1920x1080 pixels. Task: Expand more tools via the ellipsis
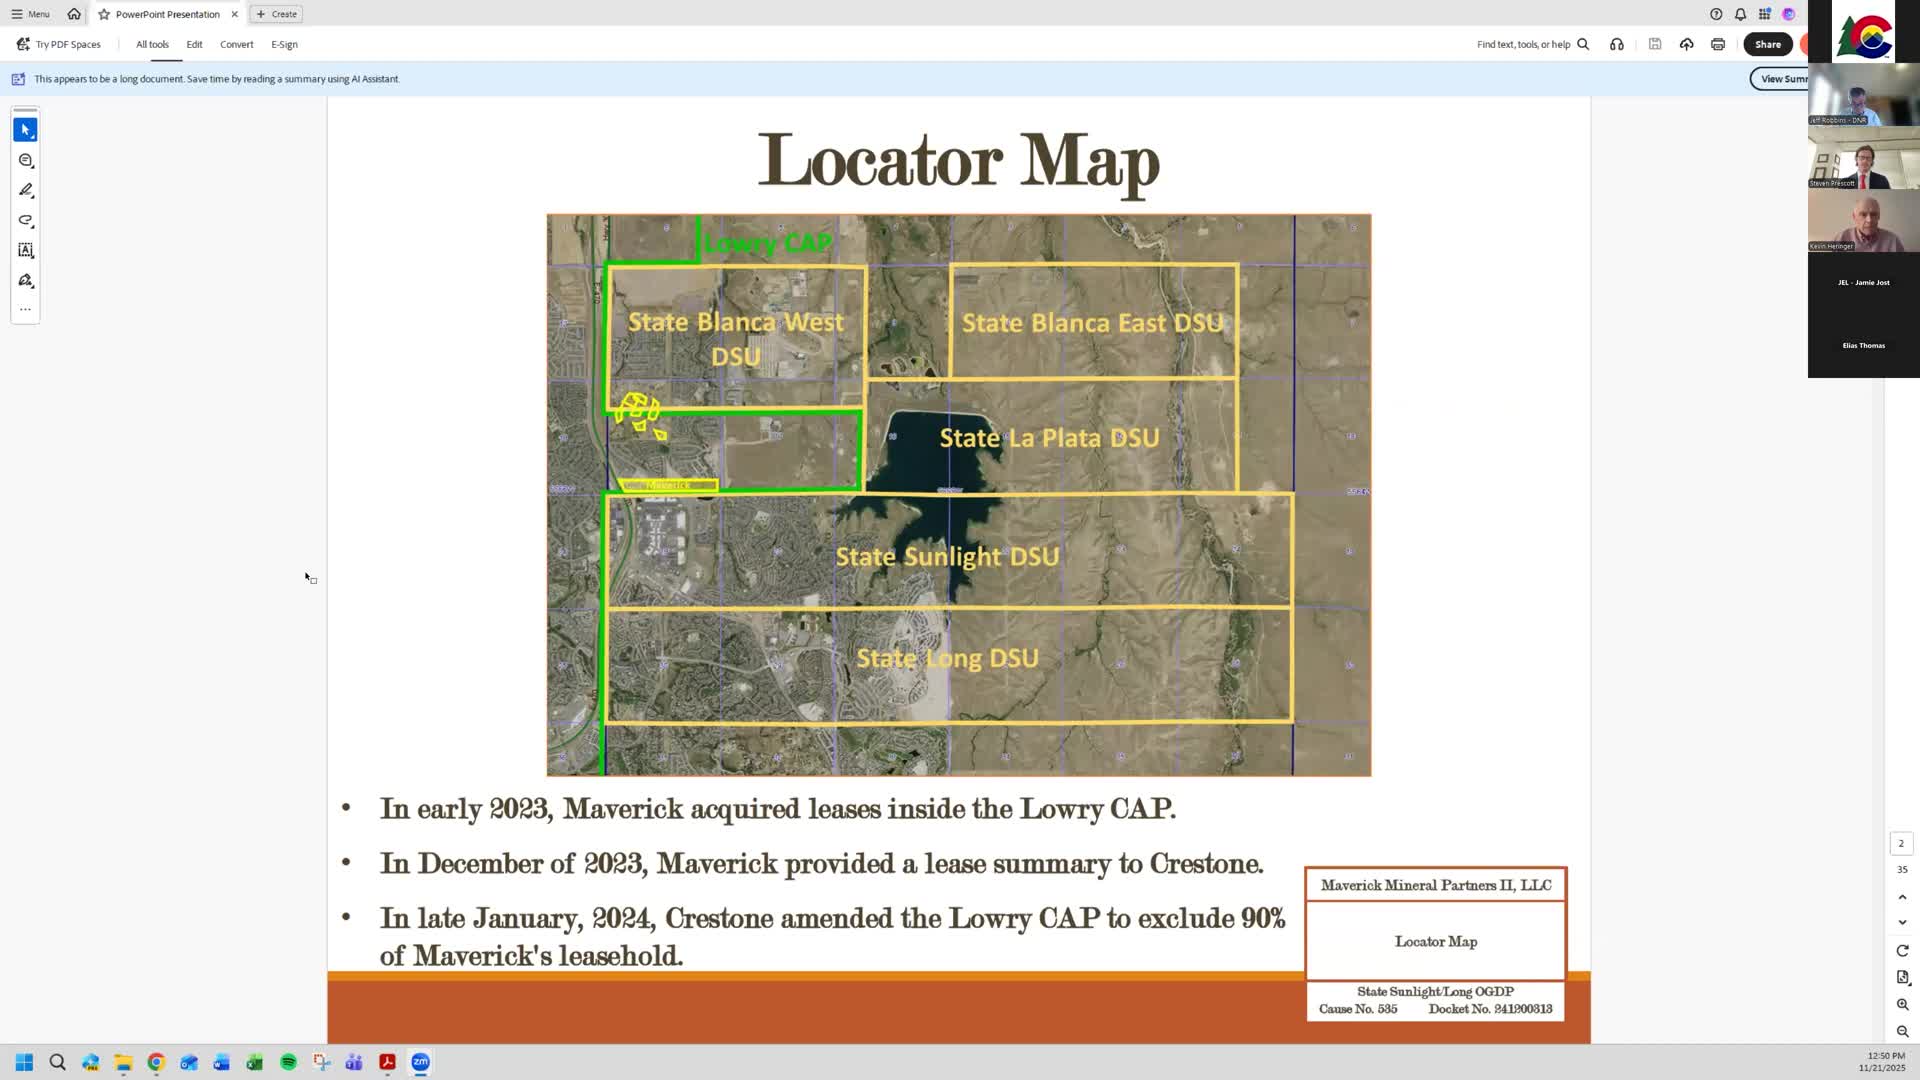[25, 308]
